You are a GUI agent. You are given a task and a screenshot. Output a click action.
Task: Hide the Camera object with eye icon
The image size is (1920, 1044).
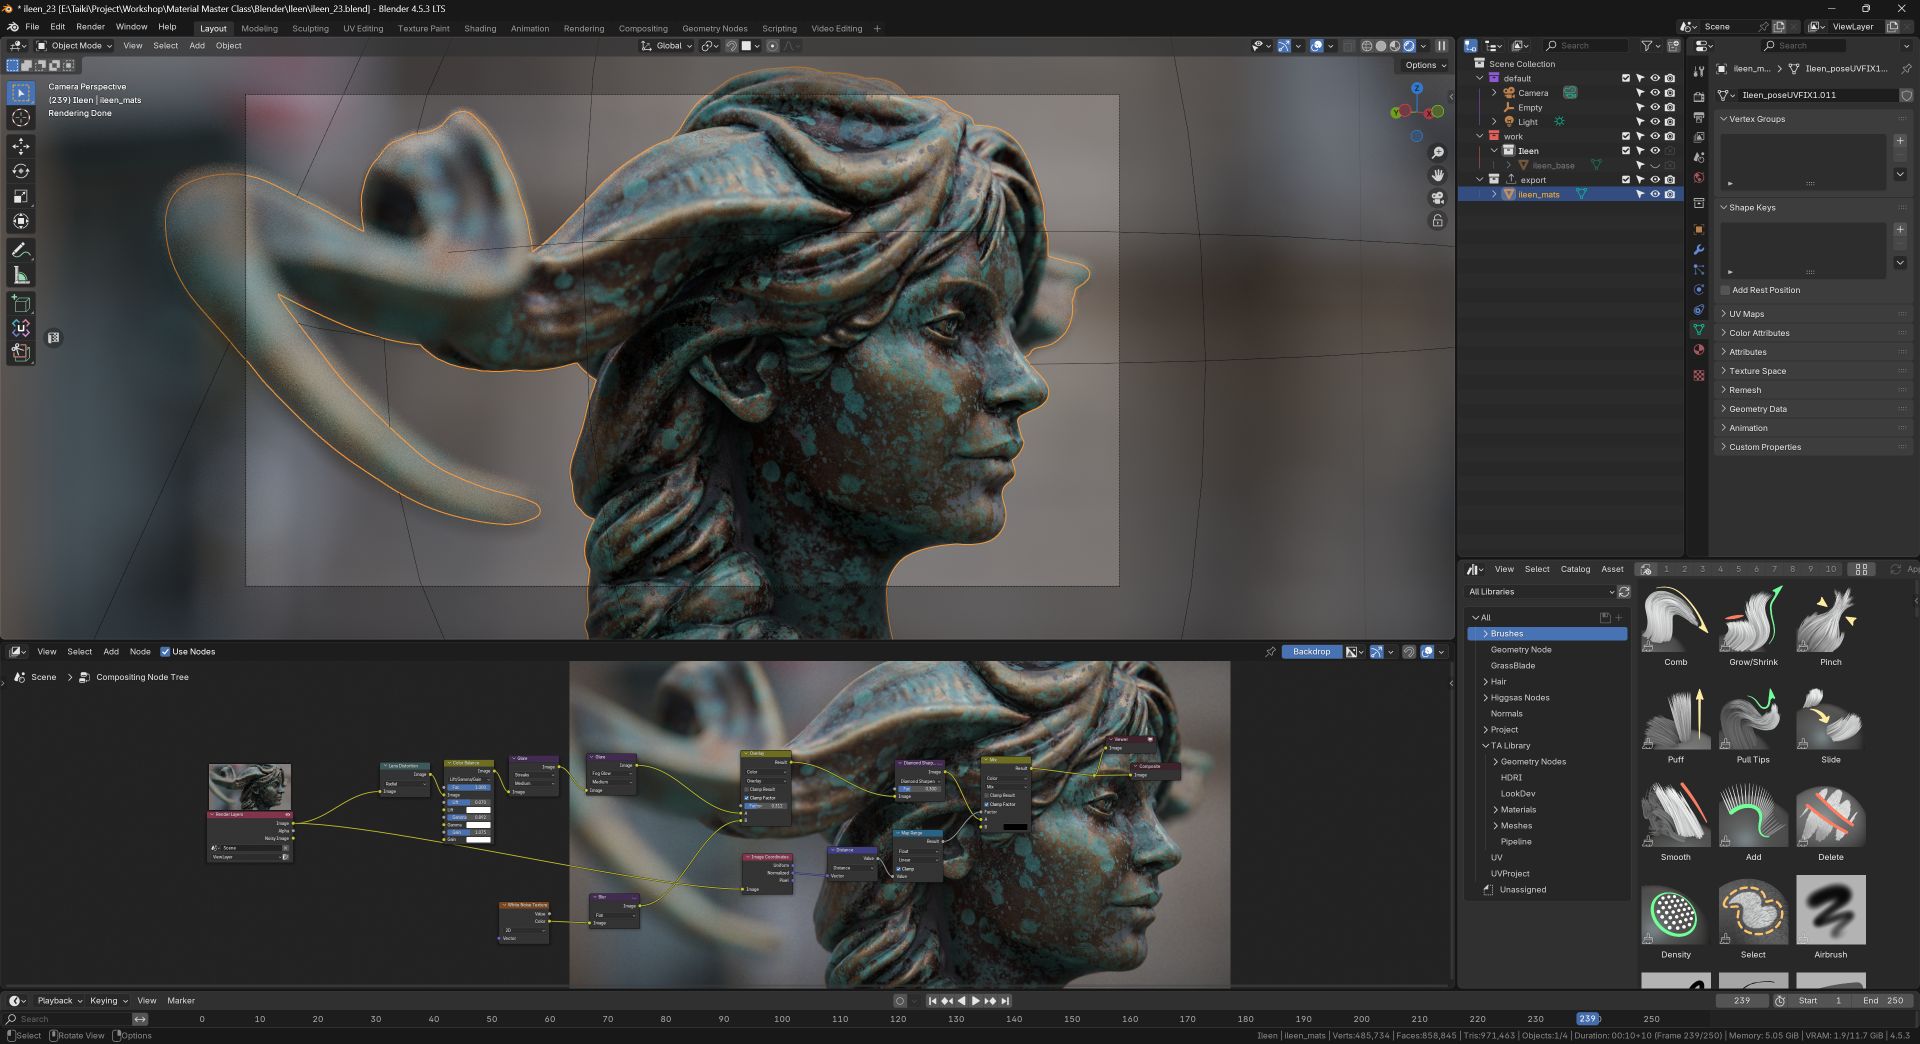pos(1654,93)
